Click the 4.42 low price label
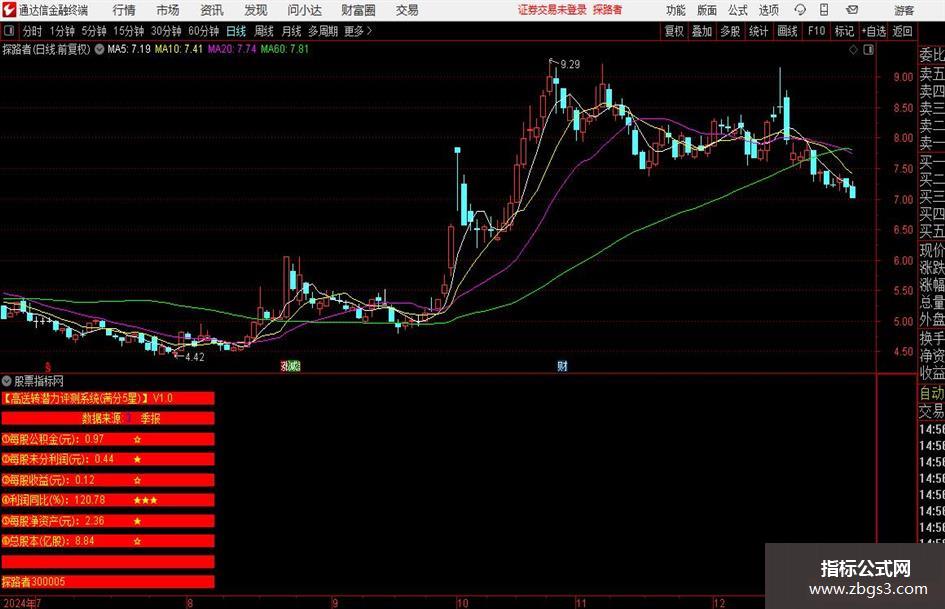 (195, 357)
